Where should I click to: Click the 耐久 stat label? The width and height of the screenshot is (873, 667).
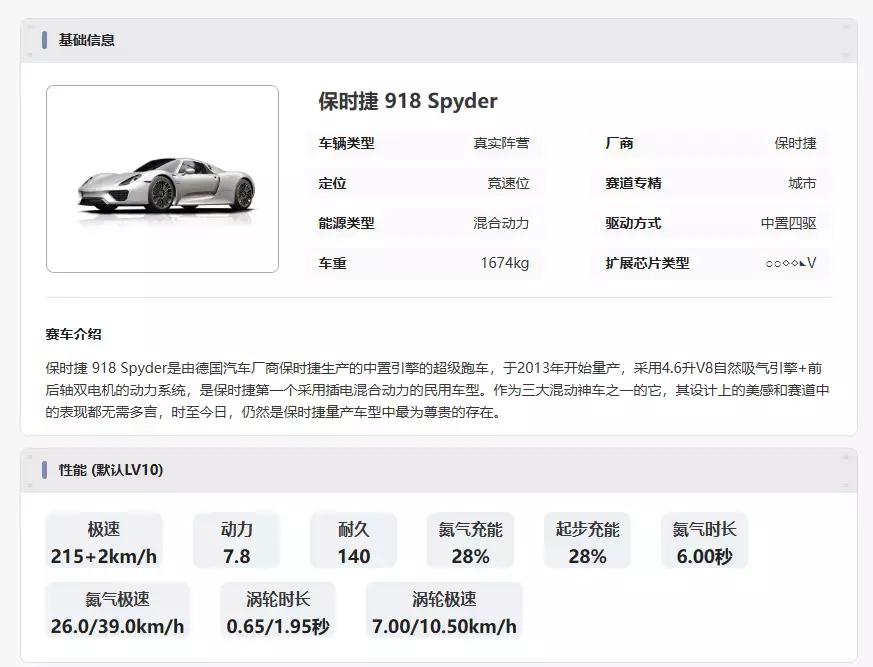click(x=354, y=529)
